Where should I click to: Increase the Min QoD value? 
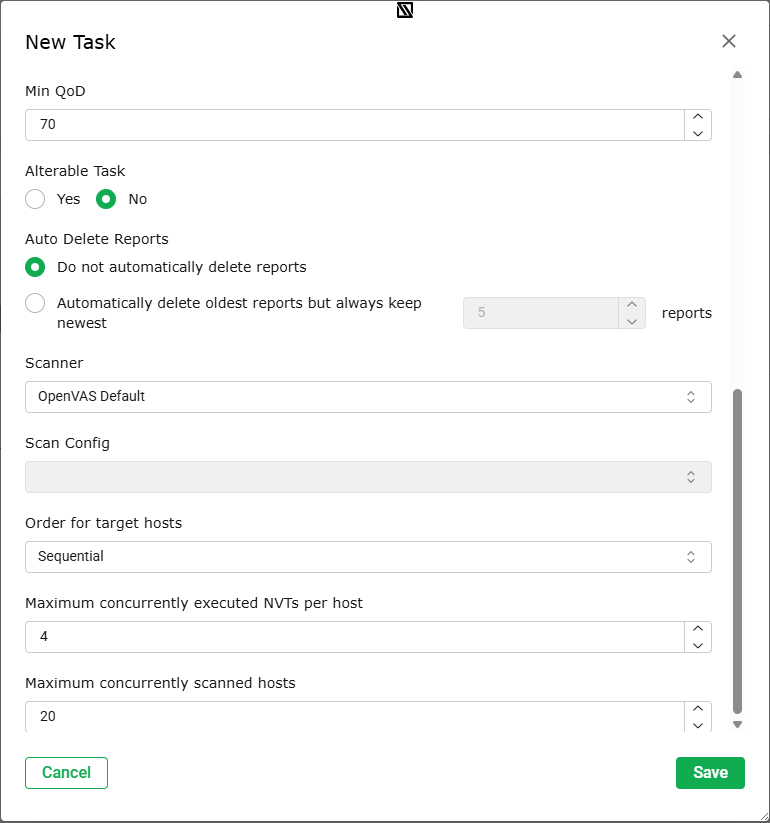click(x=698, y=117)
